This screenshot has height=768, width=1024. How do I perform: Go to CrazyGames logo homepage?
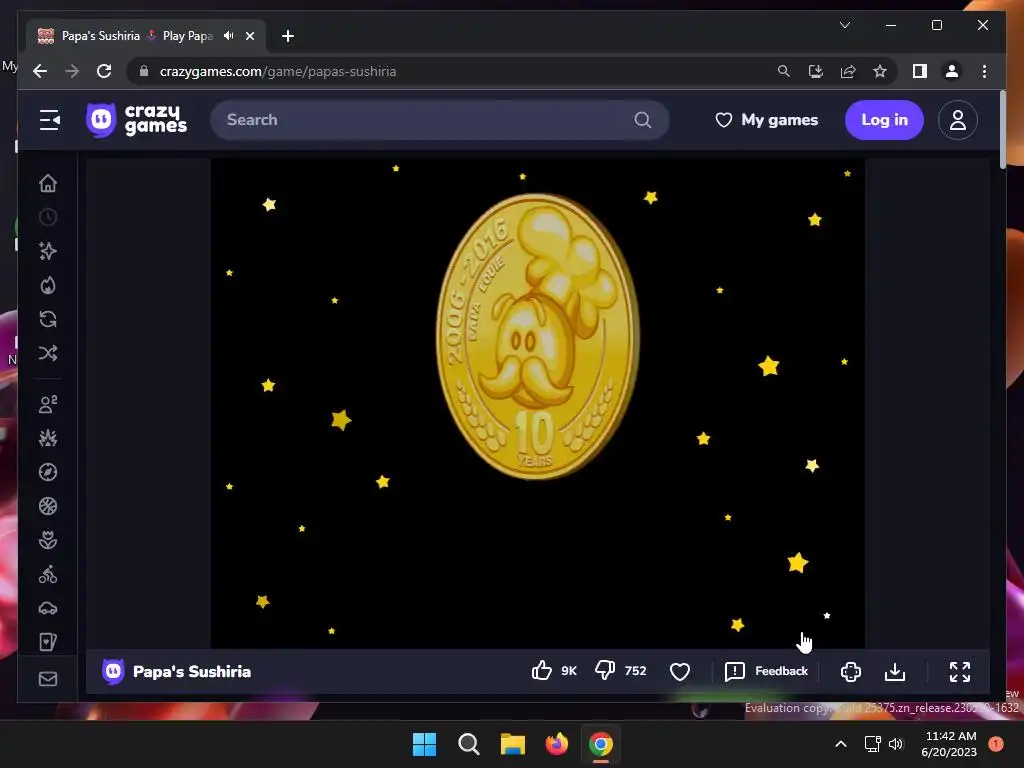pos(136,120)
